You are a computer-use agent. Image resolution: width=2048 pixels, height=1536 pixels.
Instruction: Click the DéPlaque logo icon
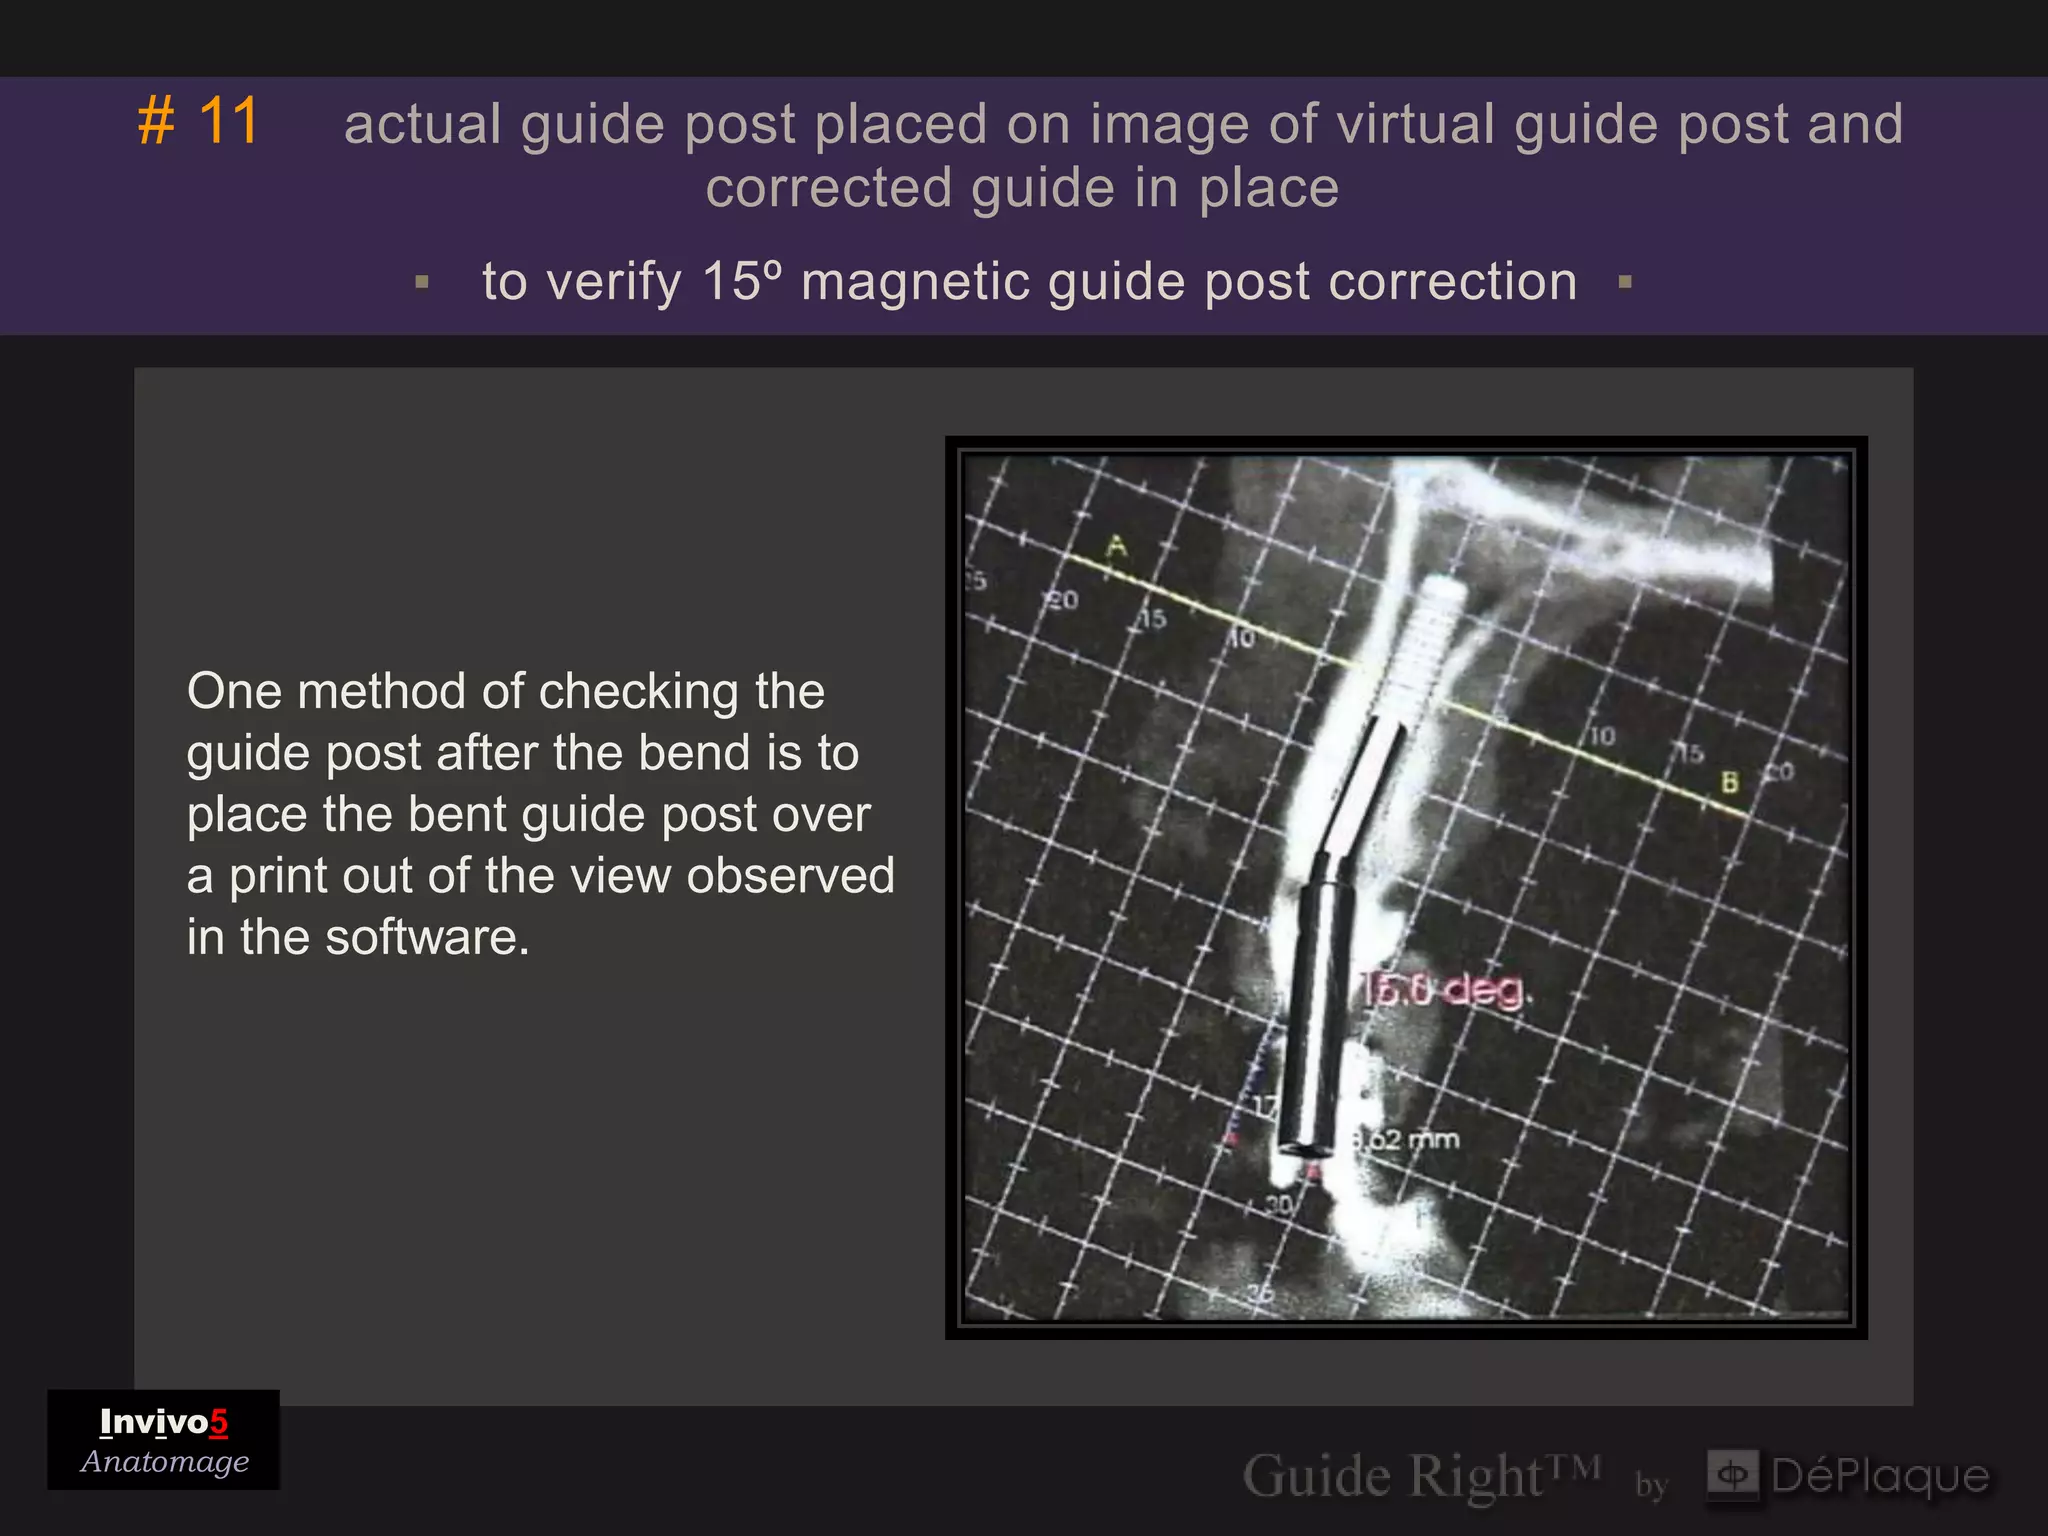click(1732, 1474)
